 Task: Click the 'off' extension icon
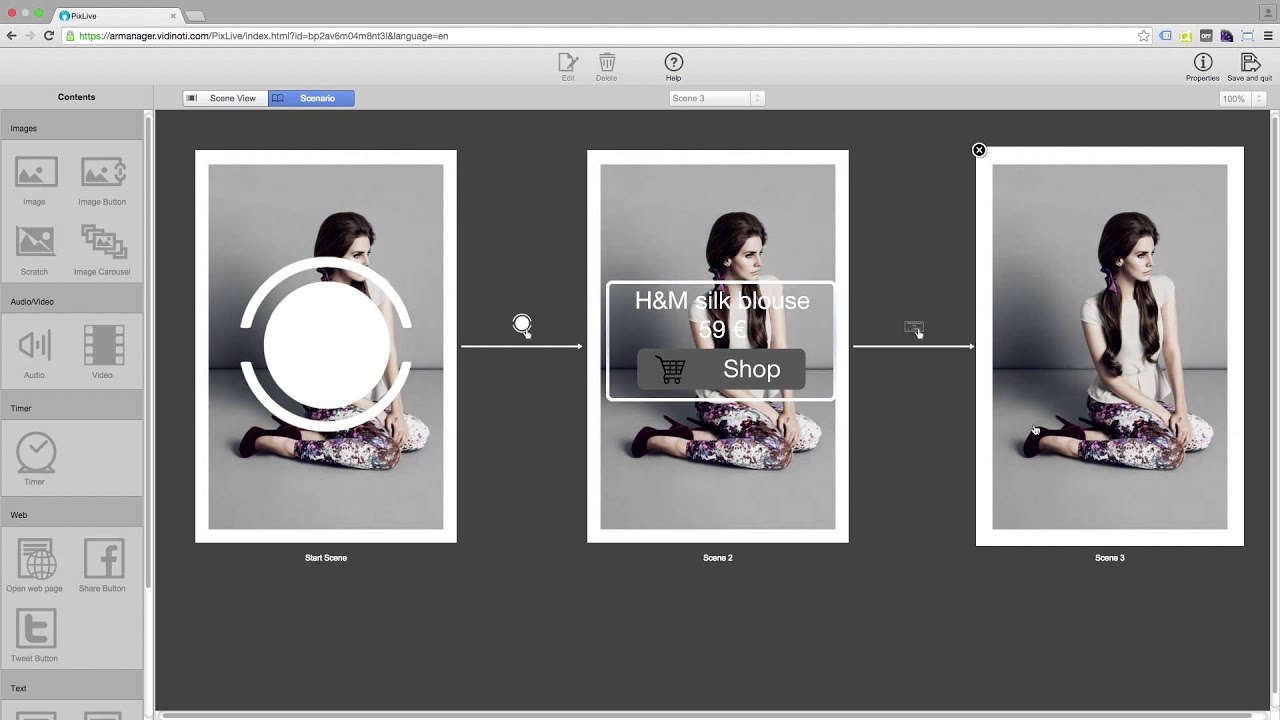click(1206, 36)
